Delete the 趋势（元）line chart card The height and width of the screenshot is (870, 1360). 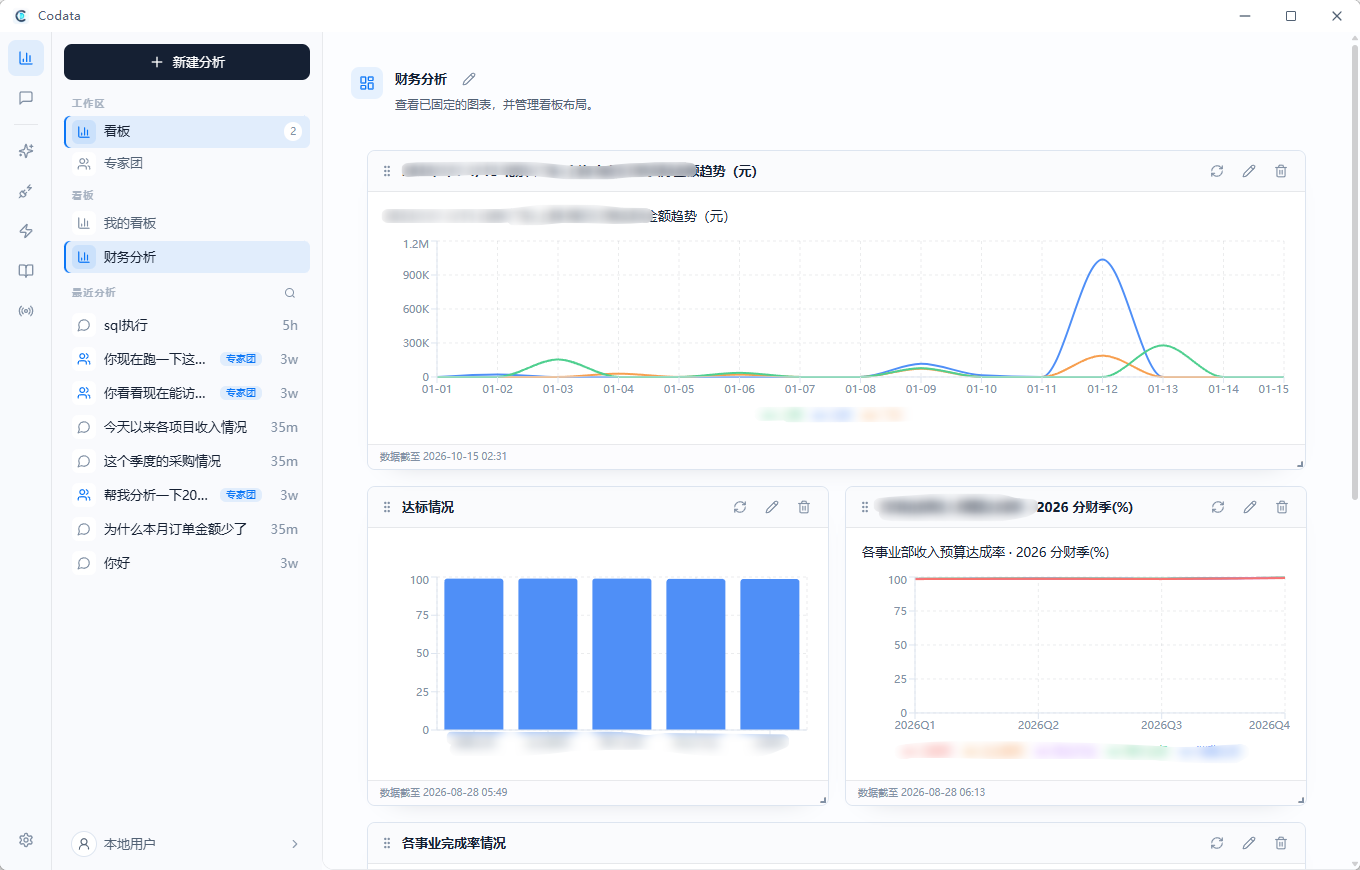(x=1281, y=171)
